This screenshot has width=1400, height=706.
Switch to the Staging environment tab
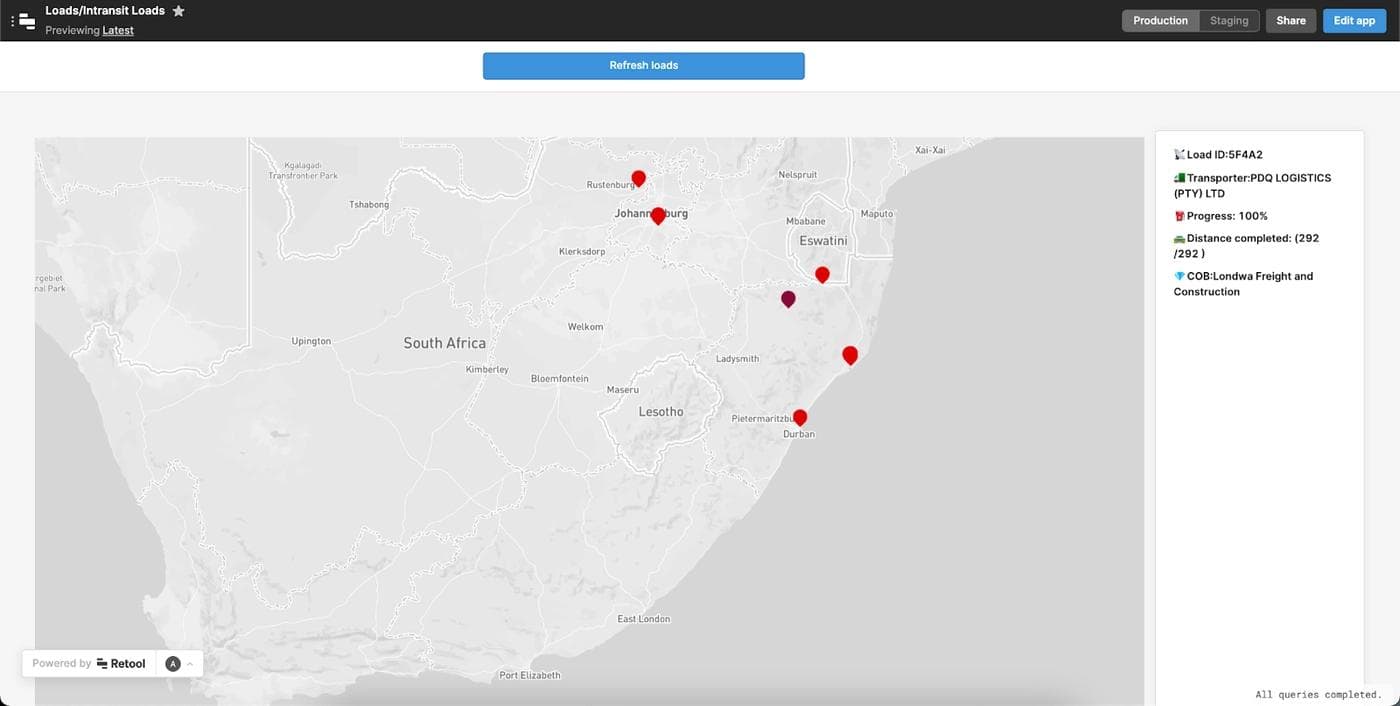tap(1229, 20)
